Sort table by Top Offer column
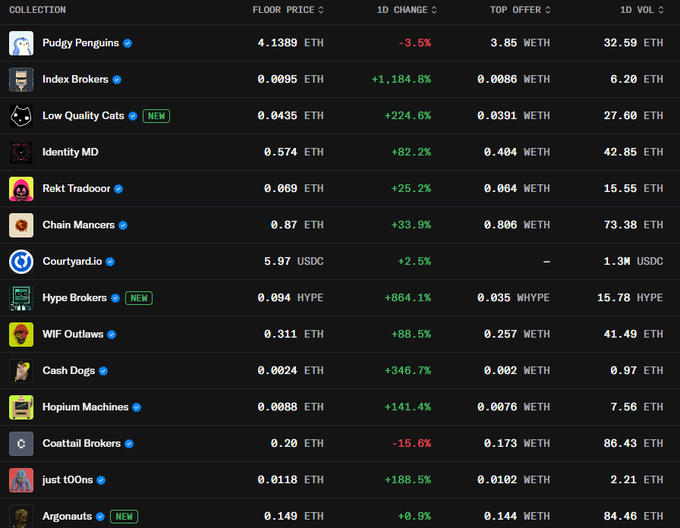The image size is (680, 528). pyautogui.click(x=520, y=10)
